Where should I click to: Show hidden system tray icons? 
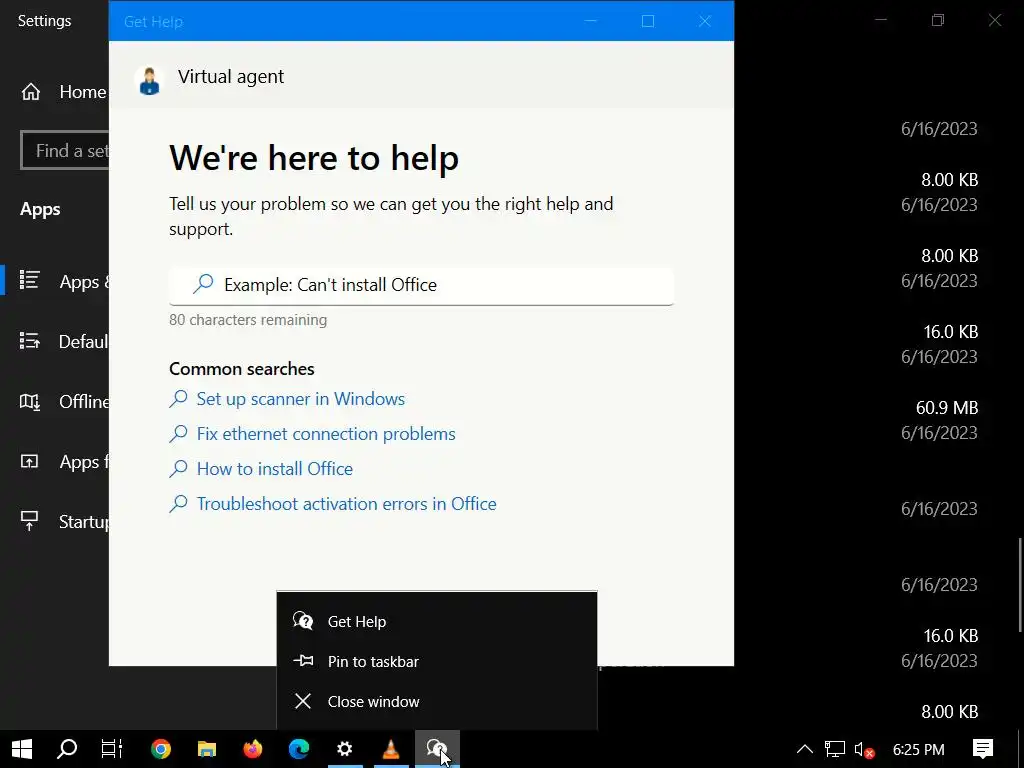(805, 749)
